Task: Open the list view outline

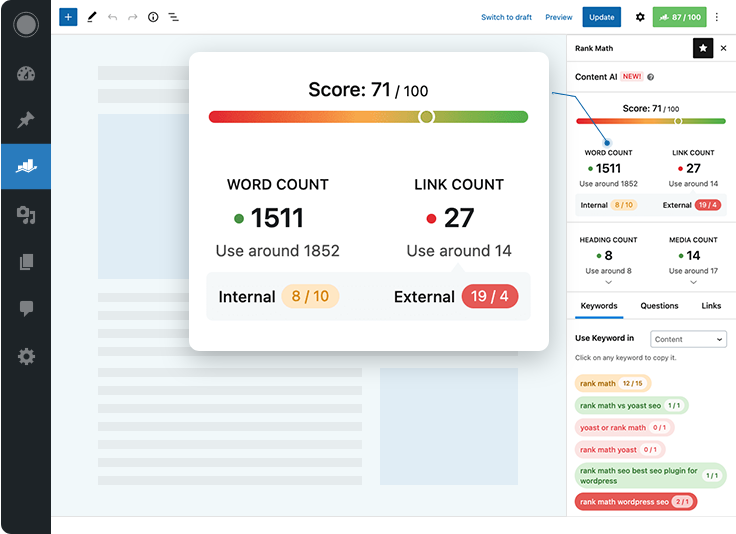Action: [174, 17]
